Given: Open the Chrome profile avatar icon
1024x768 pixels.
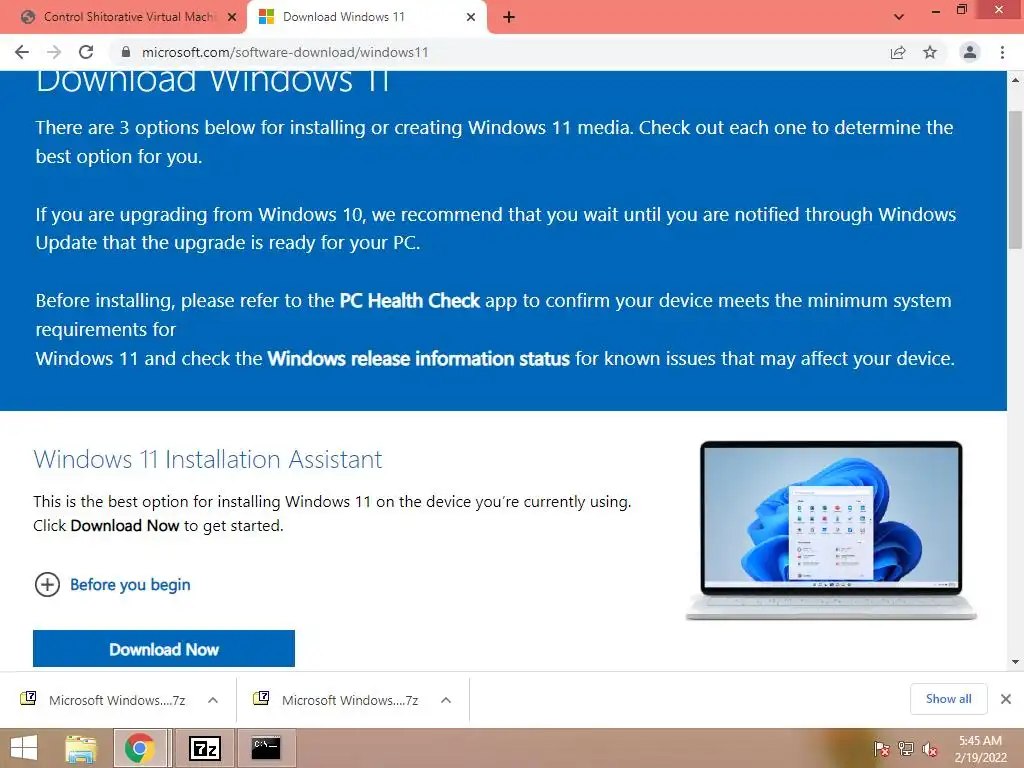Looking at the screenshot, I should pyautogui.click(x=970, y=52).
